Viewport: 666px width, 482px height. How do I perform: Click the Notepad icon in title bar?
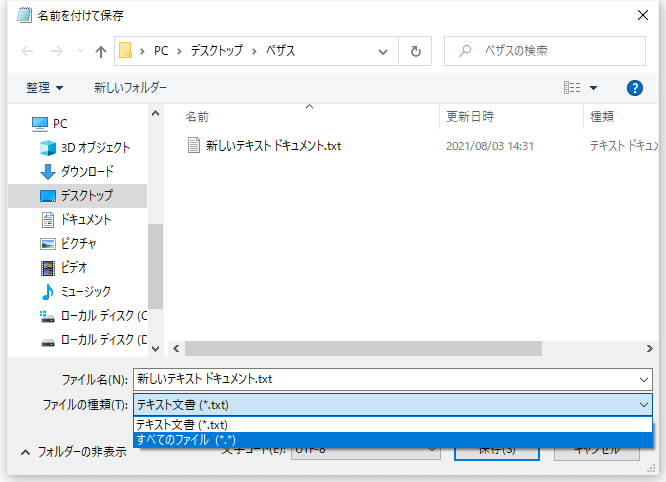pos(24,15)
